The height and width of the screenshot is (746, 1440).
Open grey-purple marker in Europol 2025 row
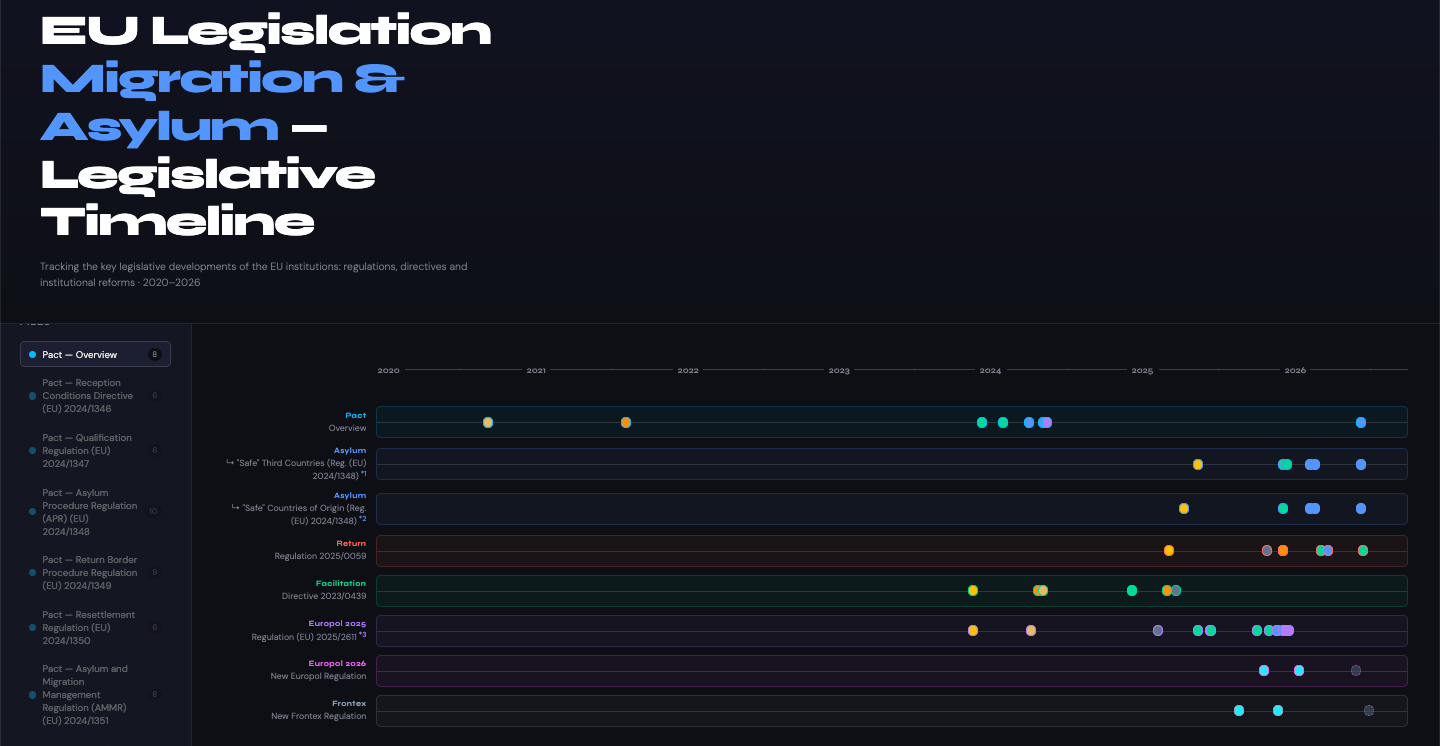click(x=1158, y=630)
